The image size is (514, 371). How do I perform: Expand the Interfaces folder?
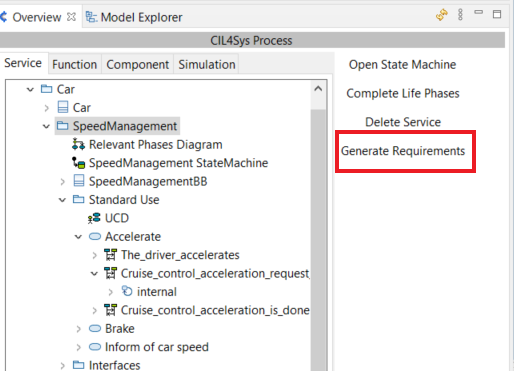62,366
